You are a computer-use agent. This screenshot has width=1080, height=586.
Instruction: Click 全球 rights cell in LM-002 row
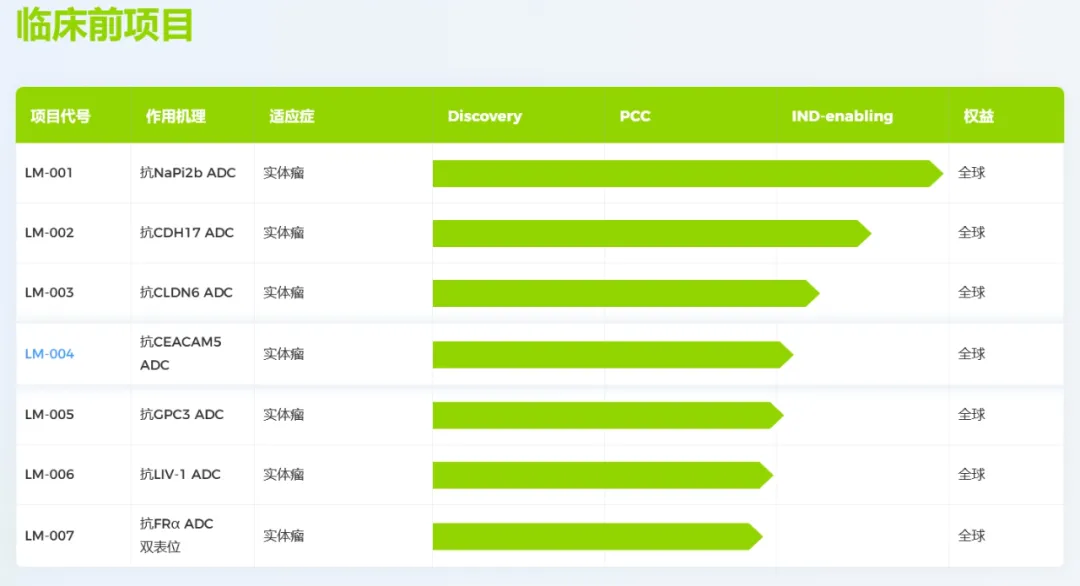972,233
